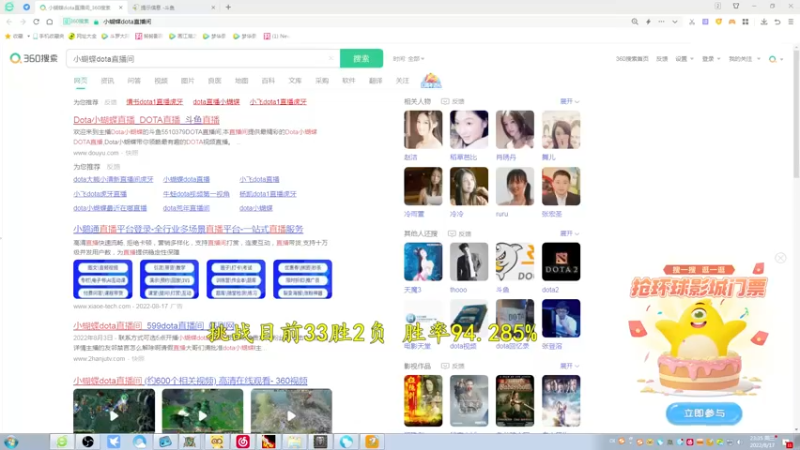Image resolution: width=800 pixels, height=450 pixels.
Task: Open the four-square extensions grid icon
Action: click(745, 22)
